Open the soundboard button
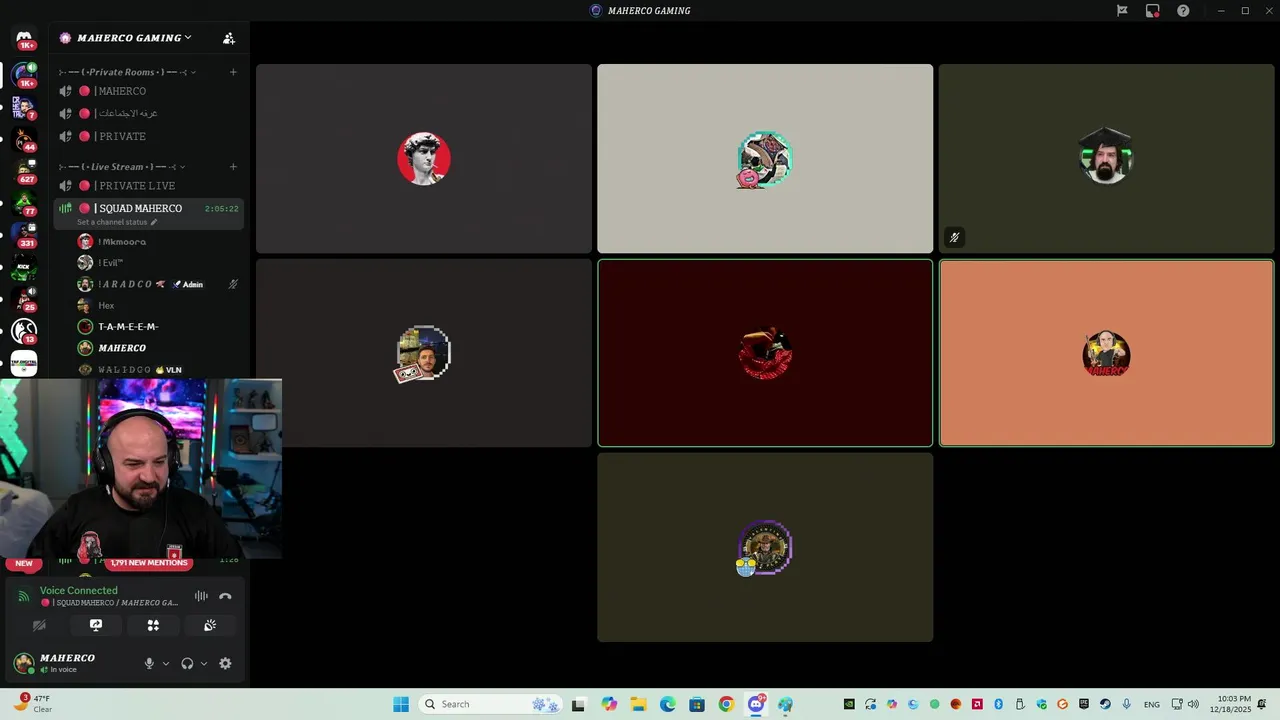The width and height of the screenshot is (1280, 720). tap(210, 625)
